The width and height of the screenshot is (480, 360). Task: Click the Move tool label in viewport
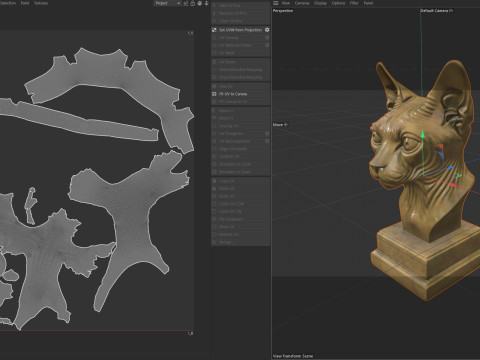(x=280, y=125)
